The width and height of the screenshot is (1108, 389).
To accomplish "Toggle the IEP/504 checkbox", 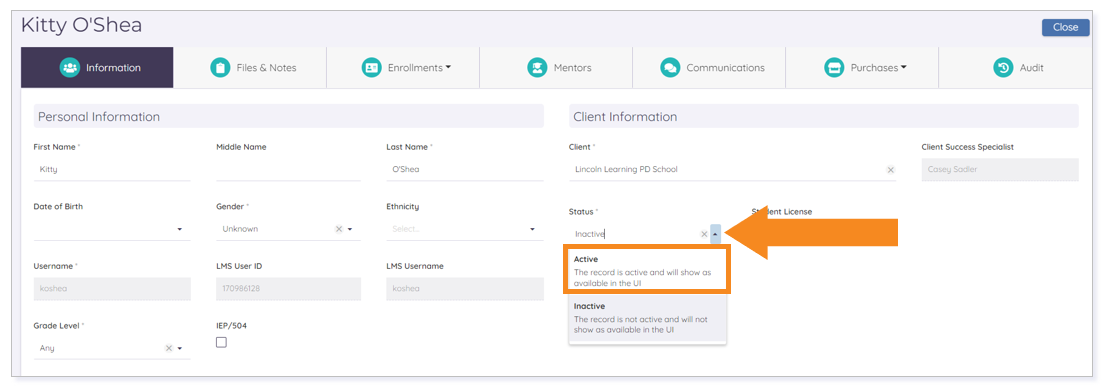I will [x=221, y=342].
